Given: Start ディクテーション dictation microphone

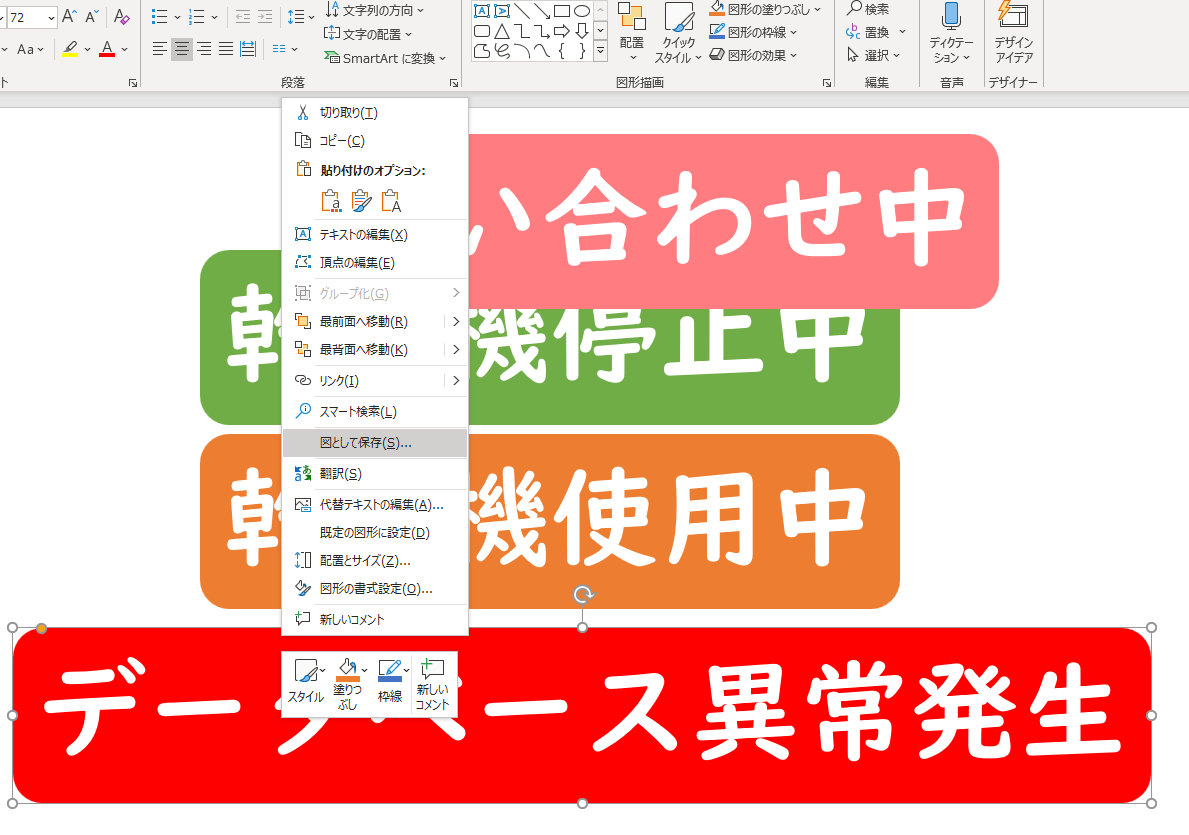Looking at the screenshot, I should [951, 32].
